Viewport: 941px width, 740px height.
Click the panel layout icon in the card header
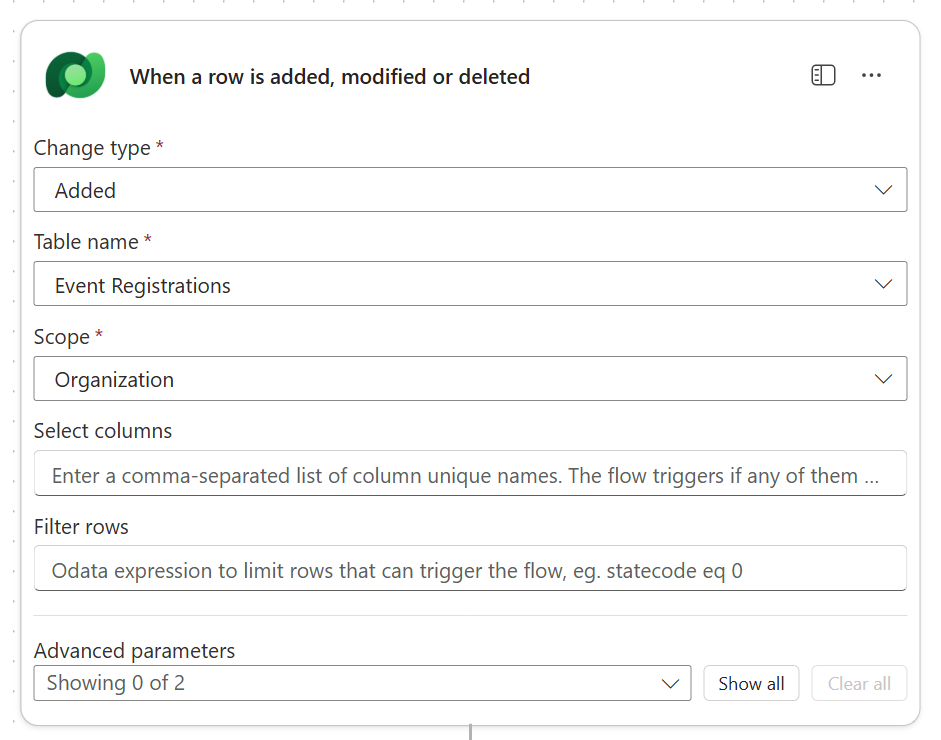(823, 76)
